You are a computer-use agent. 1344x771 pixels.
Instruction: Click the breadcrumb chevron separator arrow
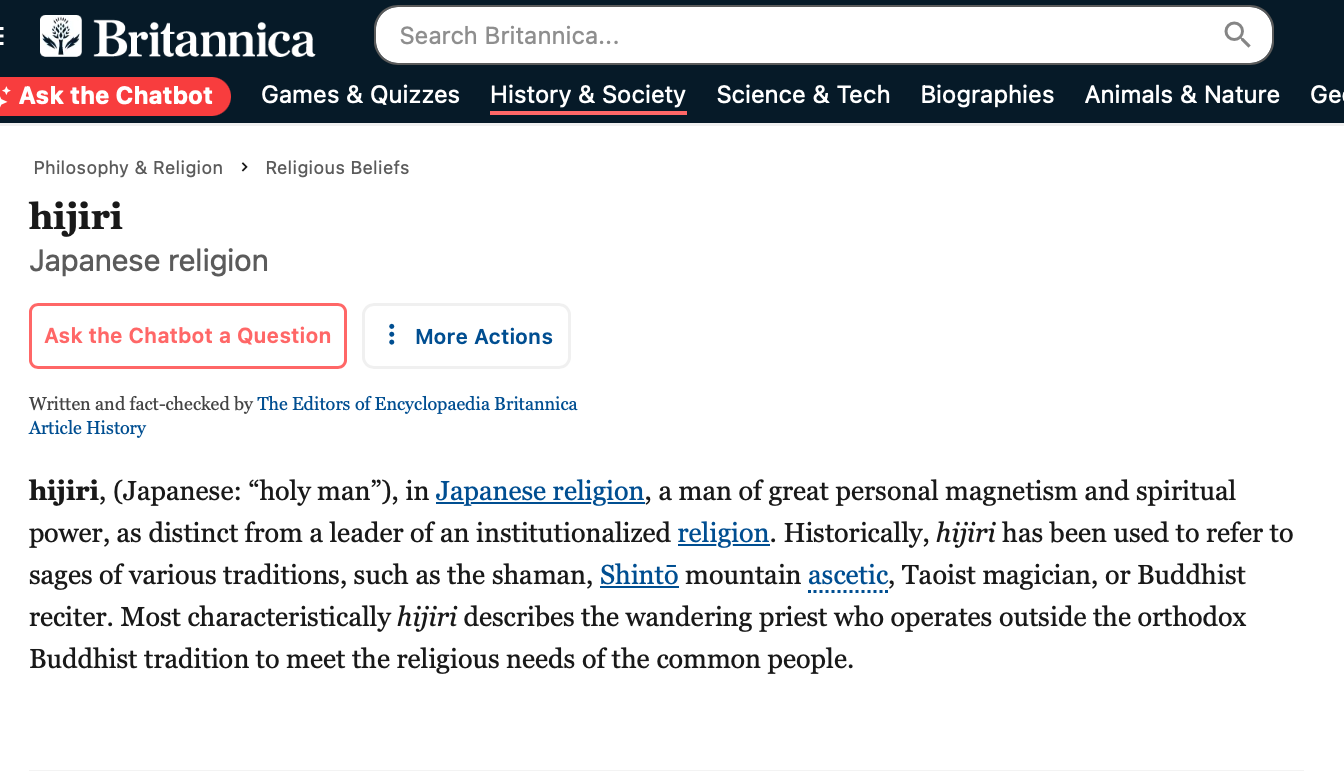(244, 167)
